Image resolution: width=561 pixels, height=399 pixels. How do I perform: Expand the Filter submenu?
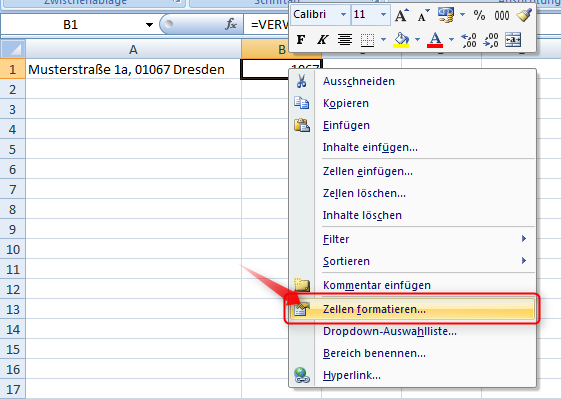coord(413,239)
